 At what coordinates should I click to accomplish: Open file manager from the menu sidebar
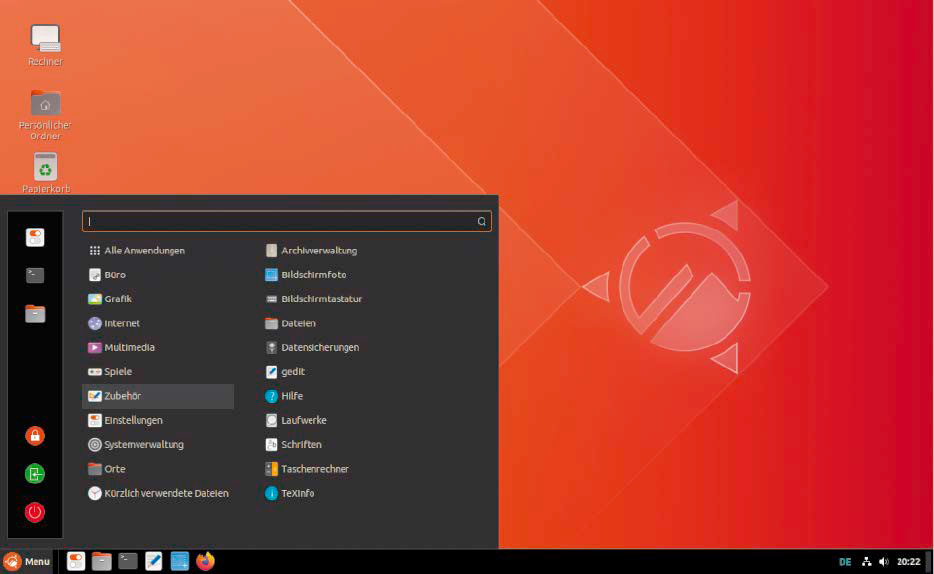(35, 313)
